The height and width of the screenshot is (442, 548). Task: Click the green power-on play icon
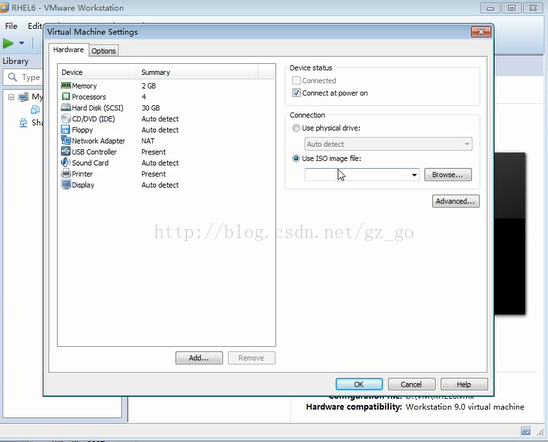[8, 43]
